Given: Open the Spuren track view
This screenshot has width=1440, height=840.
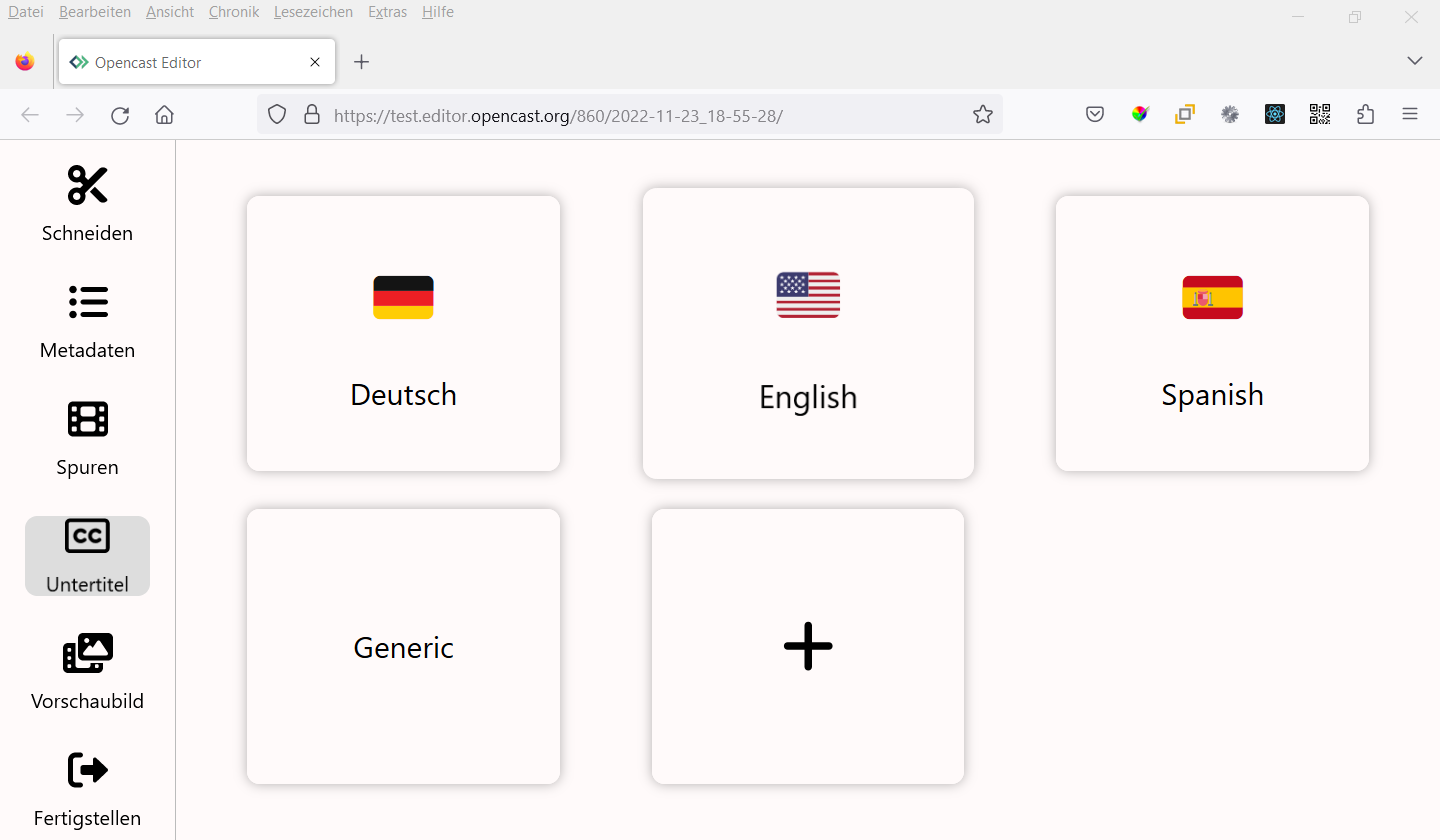Looking at the screenshot, I should point(87,438).
